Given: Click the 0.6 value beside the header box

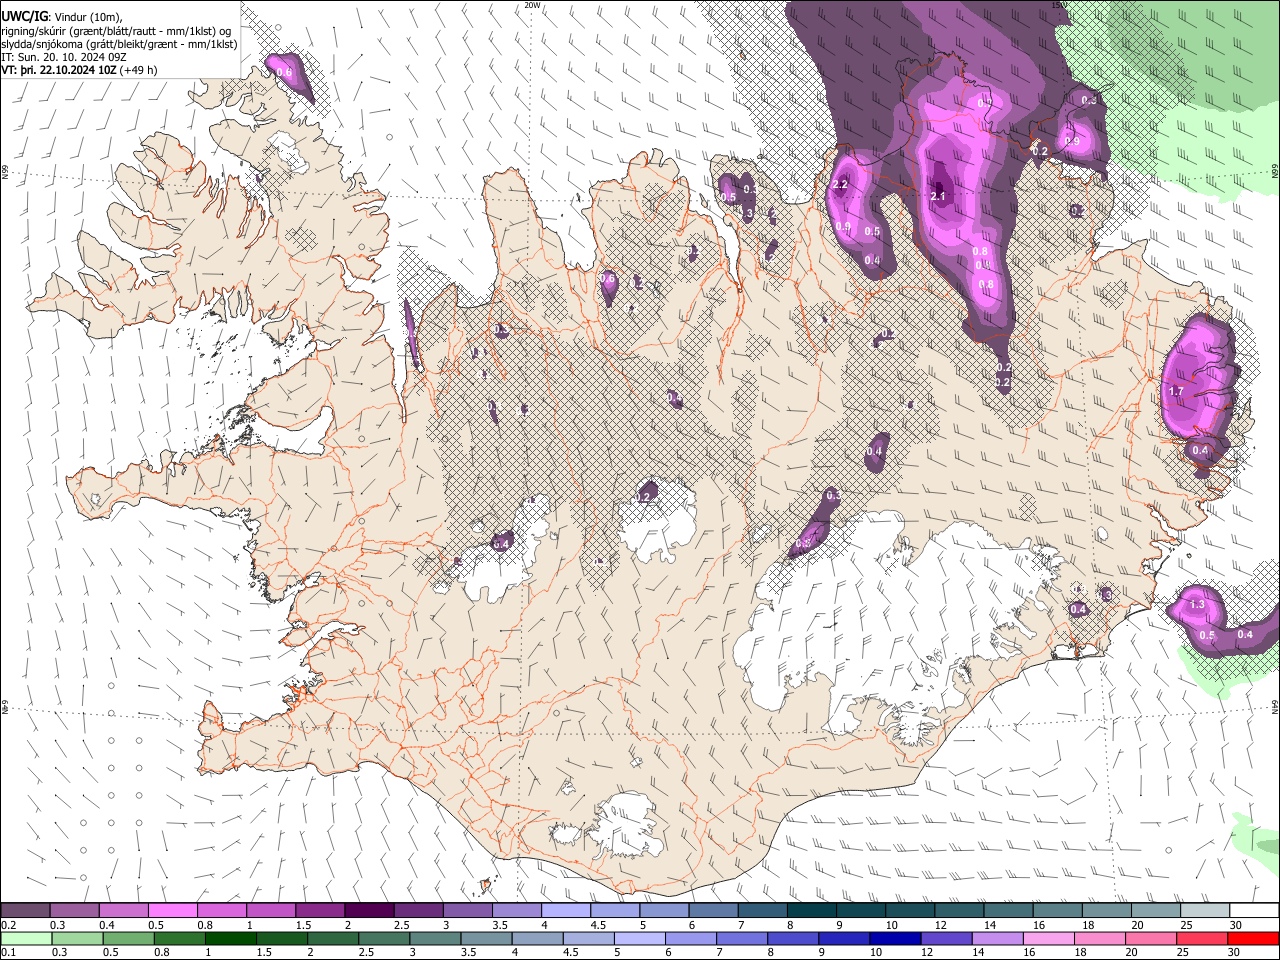Looking at the screenshot, I should click(x=284, y=72).
